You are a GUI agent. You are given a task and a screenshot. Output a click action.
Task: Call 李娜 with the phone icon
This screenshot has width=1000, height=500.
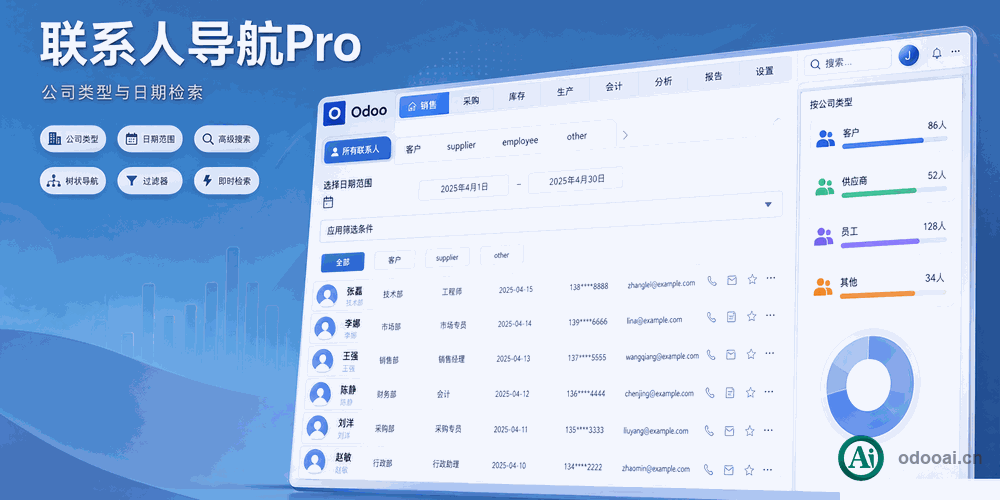(710, 317)
